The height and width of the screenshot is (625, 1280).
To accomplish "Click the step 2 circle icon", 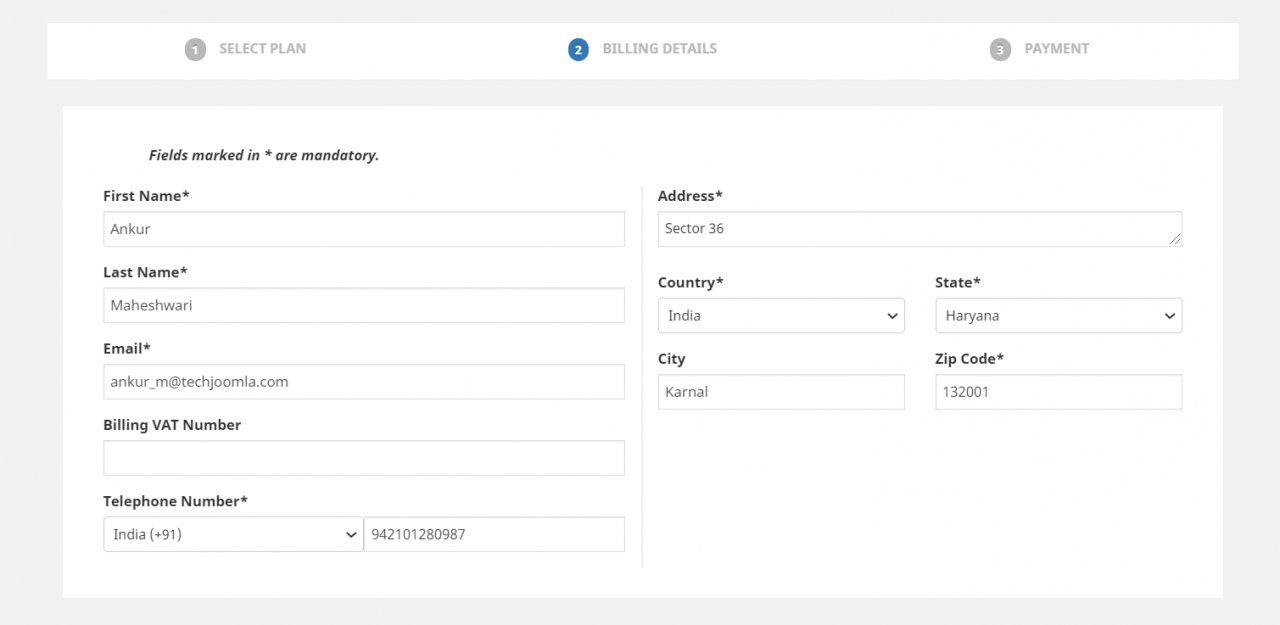I will 578,50.
